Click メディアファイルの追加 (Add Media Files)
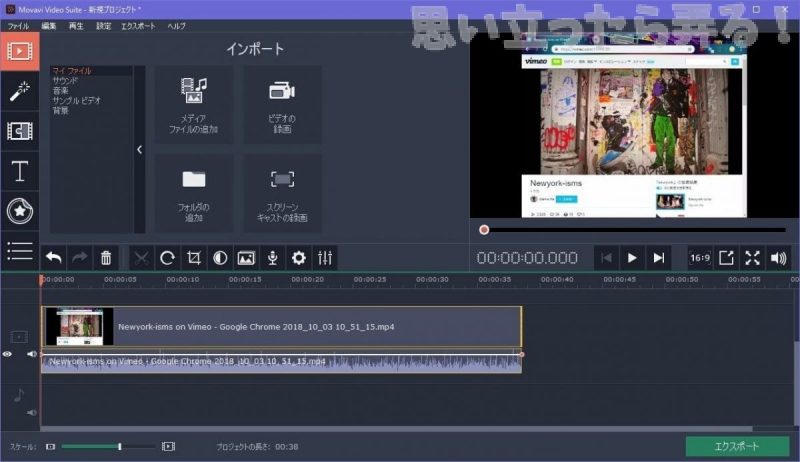Image resolution: width=800 pixels, height=462 pixels. coord(193,105)
